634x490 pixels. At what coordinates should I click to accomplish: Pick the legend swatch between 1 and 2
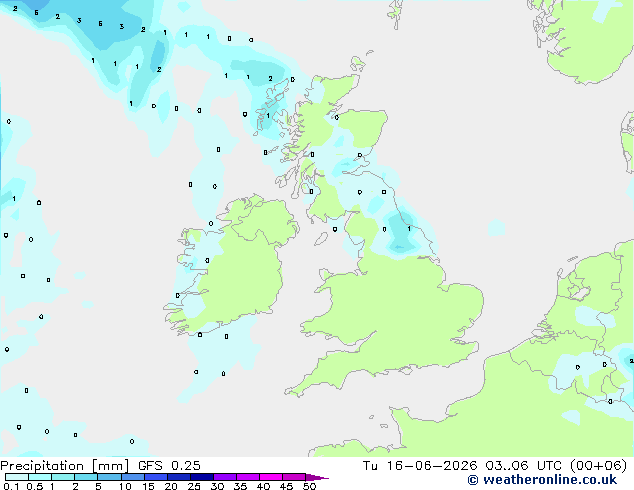[x=63, y=477]
